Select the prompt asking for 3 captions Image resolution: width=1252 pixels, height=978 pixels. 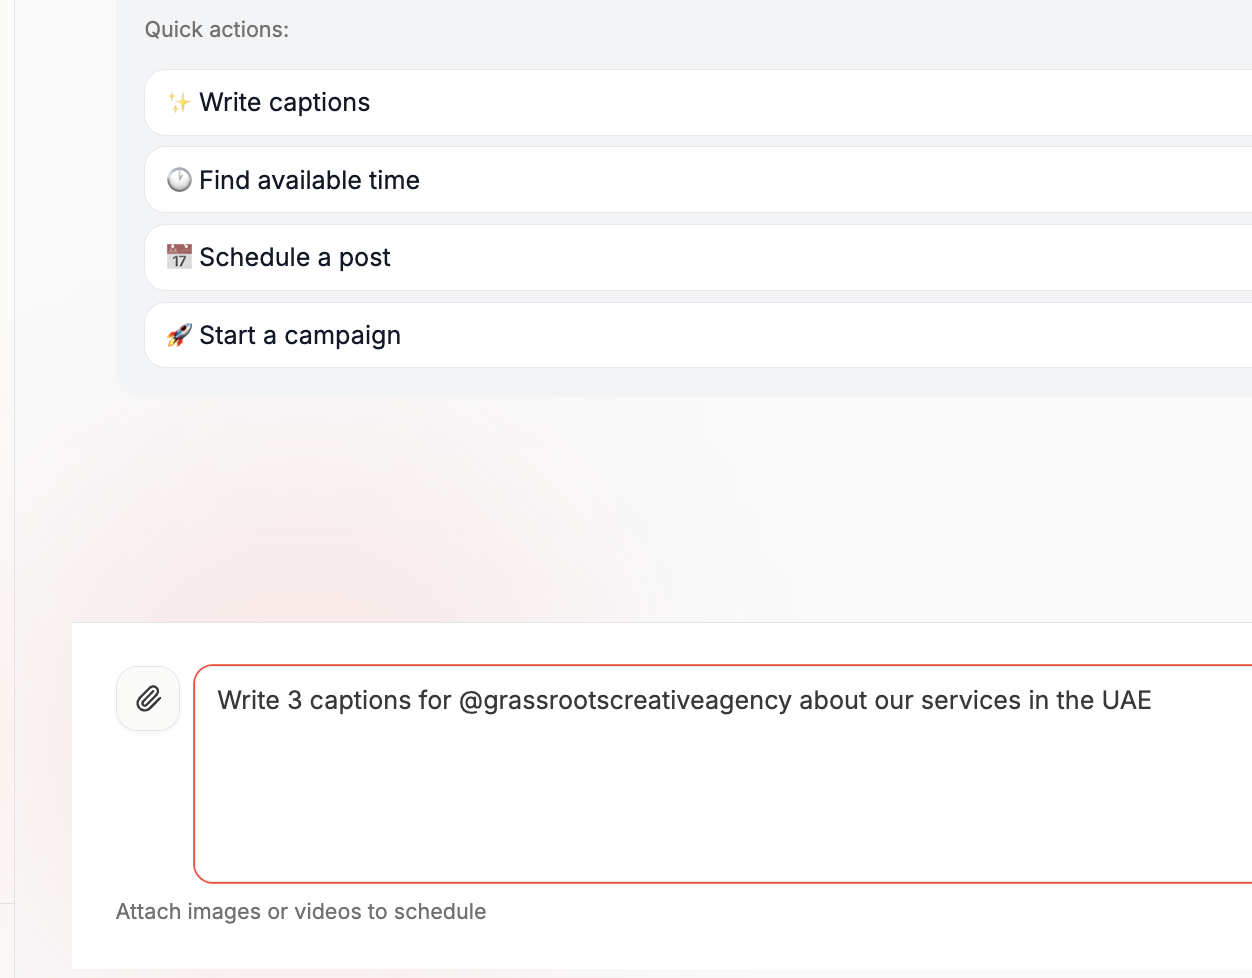684,700
